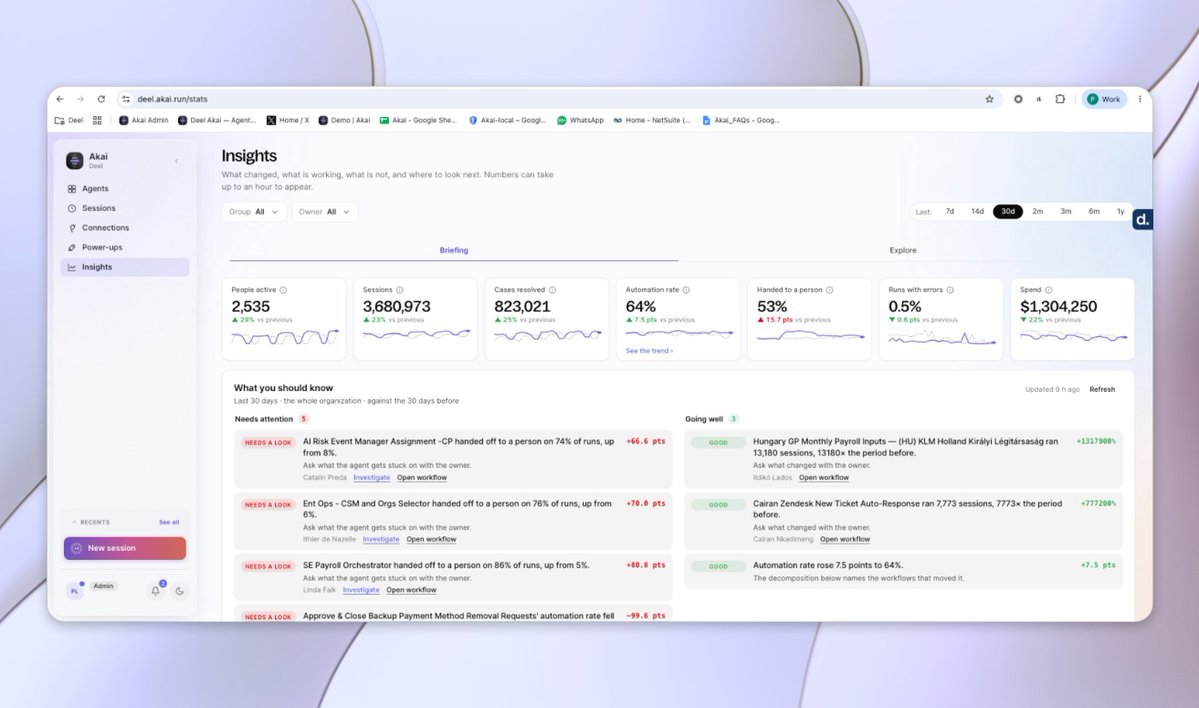The width and height of the screenshot is (1199, 708).
Task: Refresh the What you should know section
Action: pyautogui.click(x=1102, y=389)
